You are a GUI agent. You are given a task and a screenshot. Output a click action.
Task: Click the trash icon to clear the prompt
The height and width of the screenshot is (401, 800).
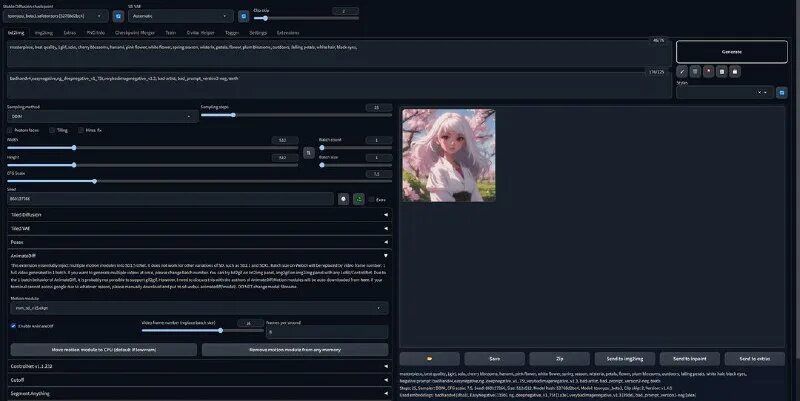coord(695,72)
